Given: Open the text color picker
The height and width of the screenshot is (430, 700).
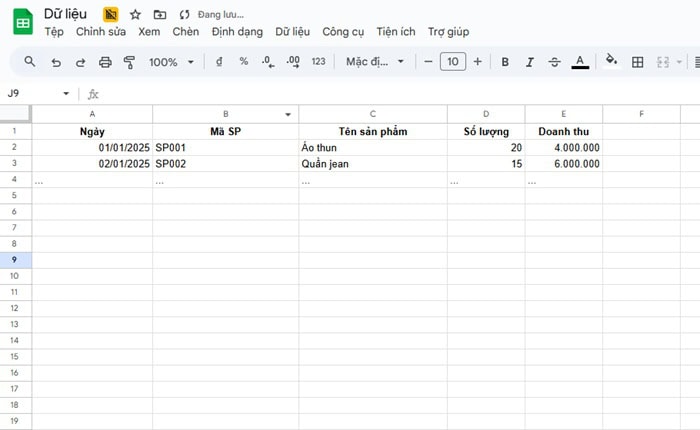Looking at the screenshot, I should tap(580, 62).
